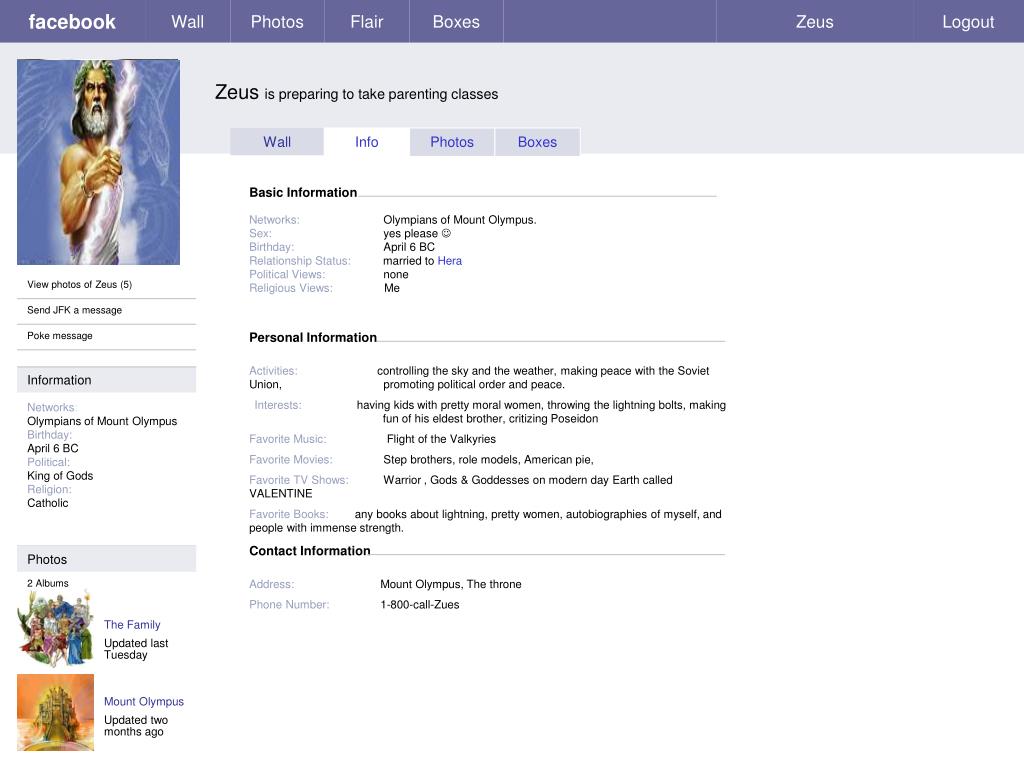Open Flair in the top navigation bar
The width and height of the screenshot is (1024, 768).
pyautogui.click(x=366, y=22)
